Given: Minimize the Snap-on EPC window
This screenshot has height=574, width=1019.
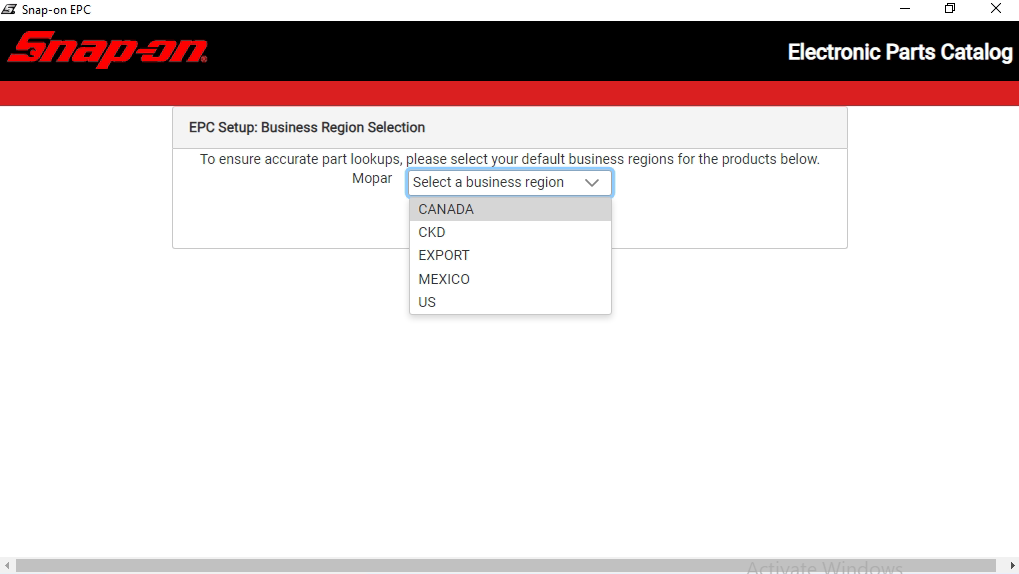Looking at the screenshot, I should (905, 9).
